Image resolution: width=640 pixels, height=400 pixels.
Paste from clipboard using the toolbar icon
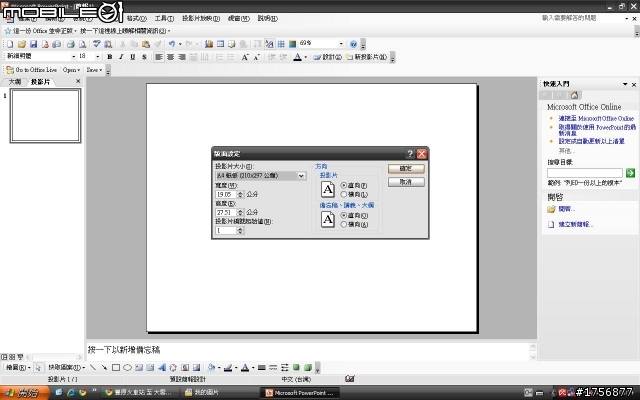pyautogui.click(x=146, y=44)
